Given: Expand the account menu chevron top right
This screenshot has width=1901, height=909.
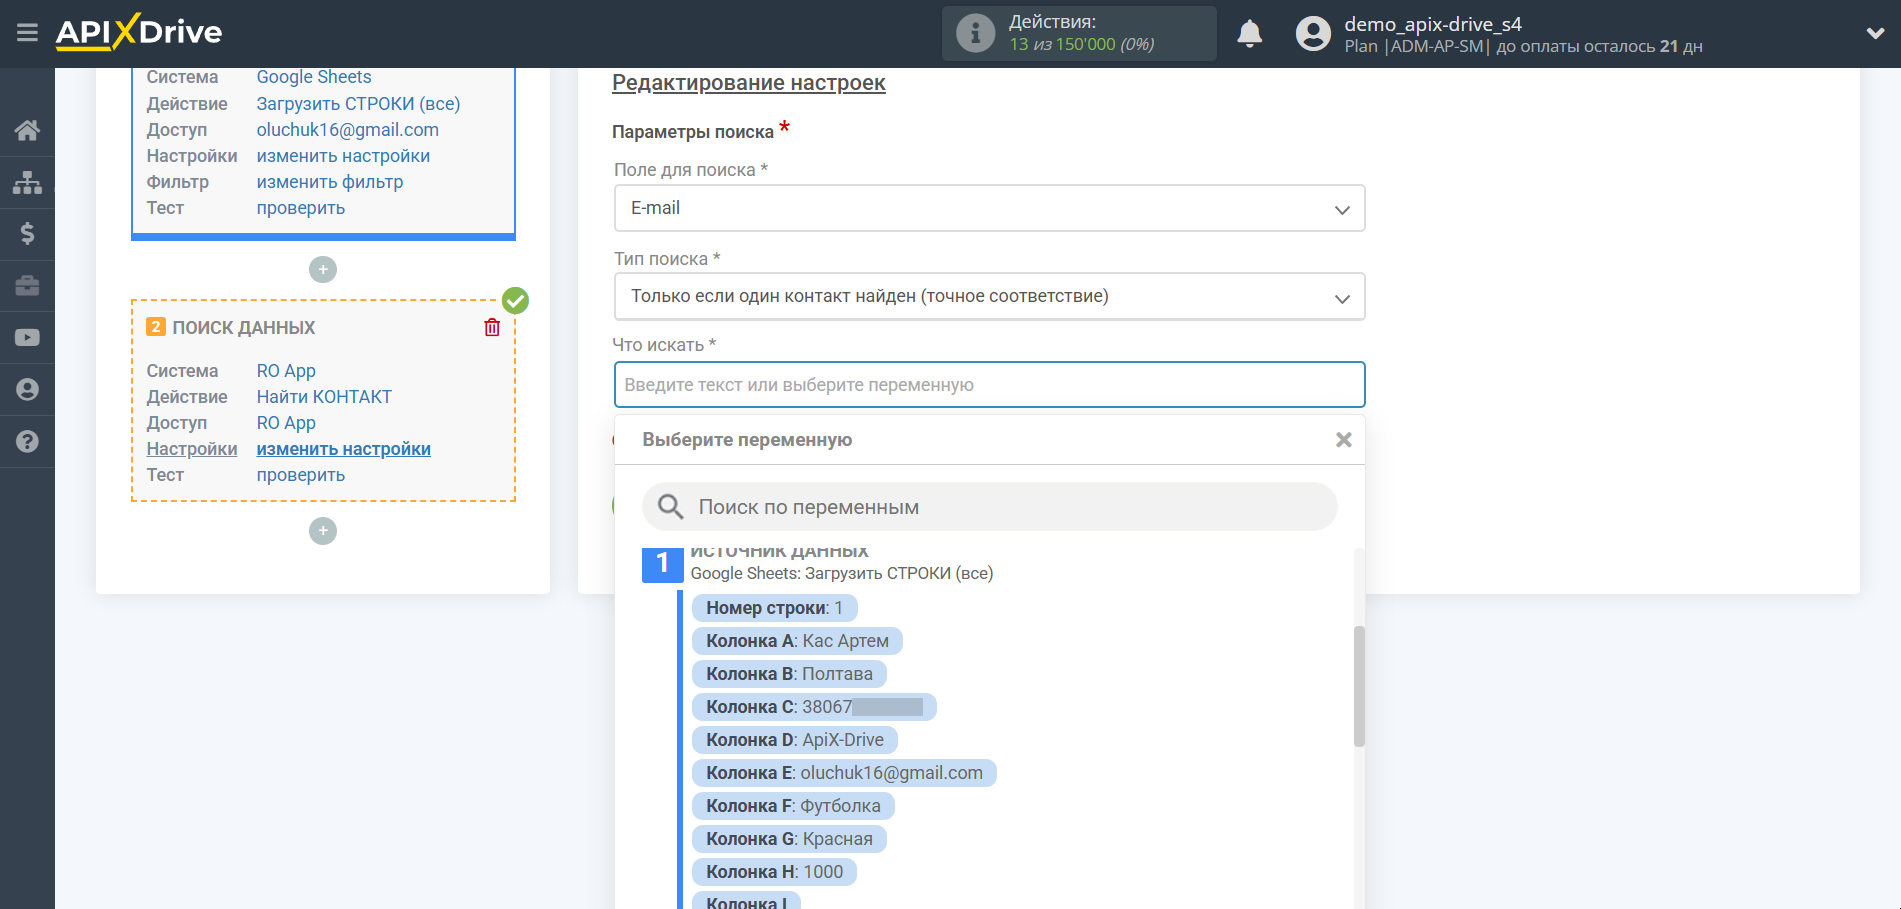Looking at the screenshot, I should click(1874, 32).
